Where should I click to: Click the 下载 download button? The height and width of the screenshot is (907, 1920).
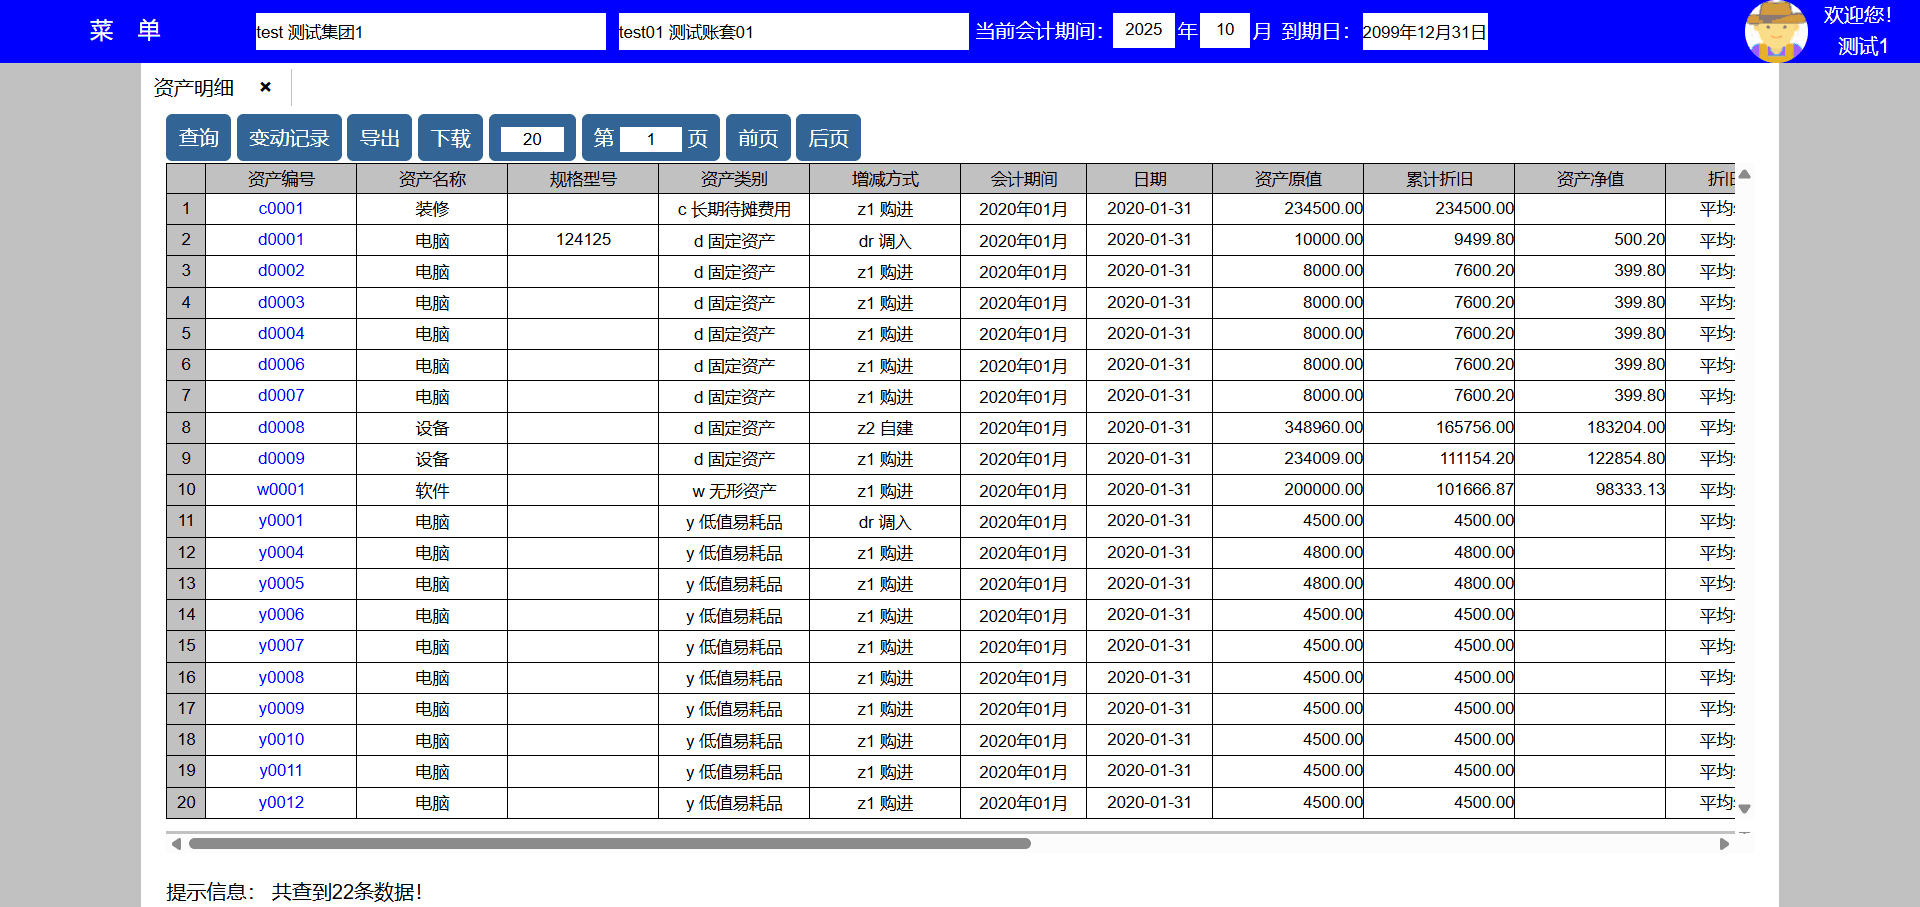coord(450,138)
